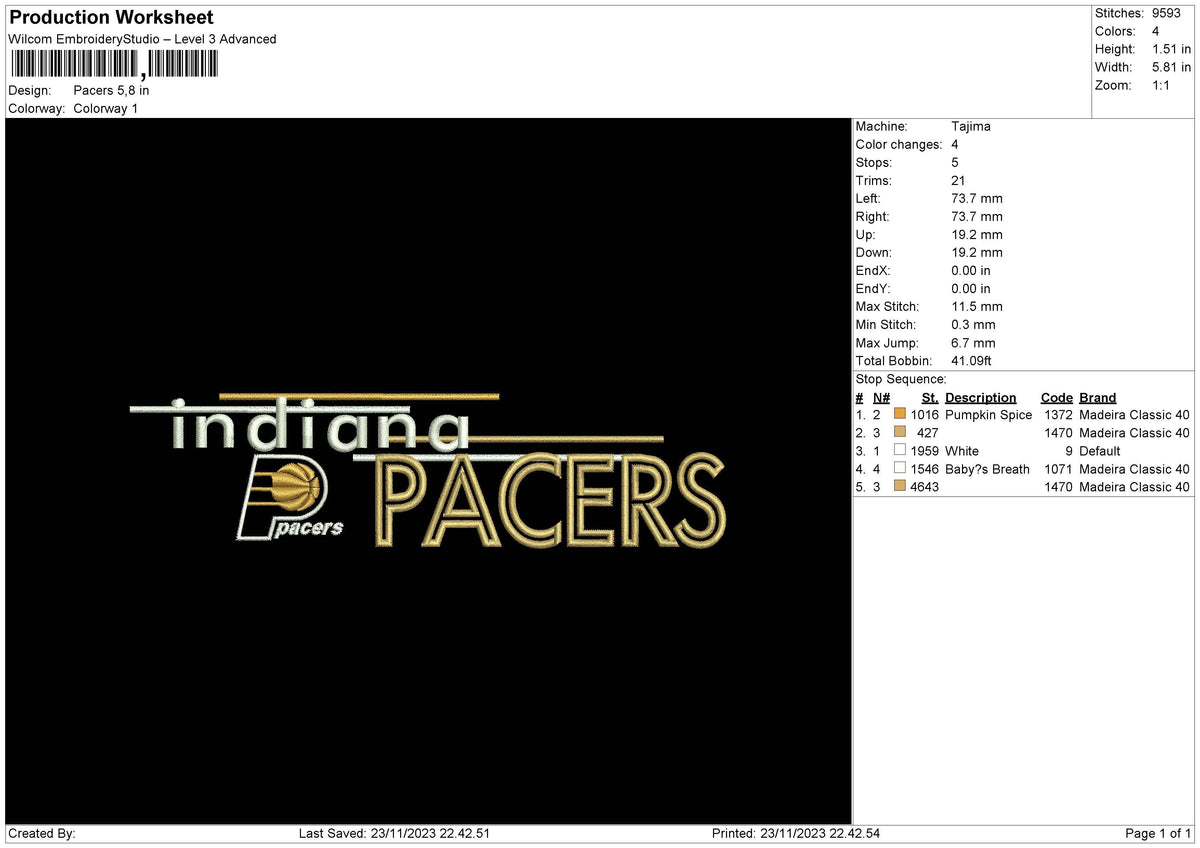Click the 'Down:' label
The width and height of the screenshot is (1200, 848).
(x=874, y=252)
